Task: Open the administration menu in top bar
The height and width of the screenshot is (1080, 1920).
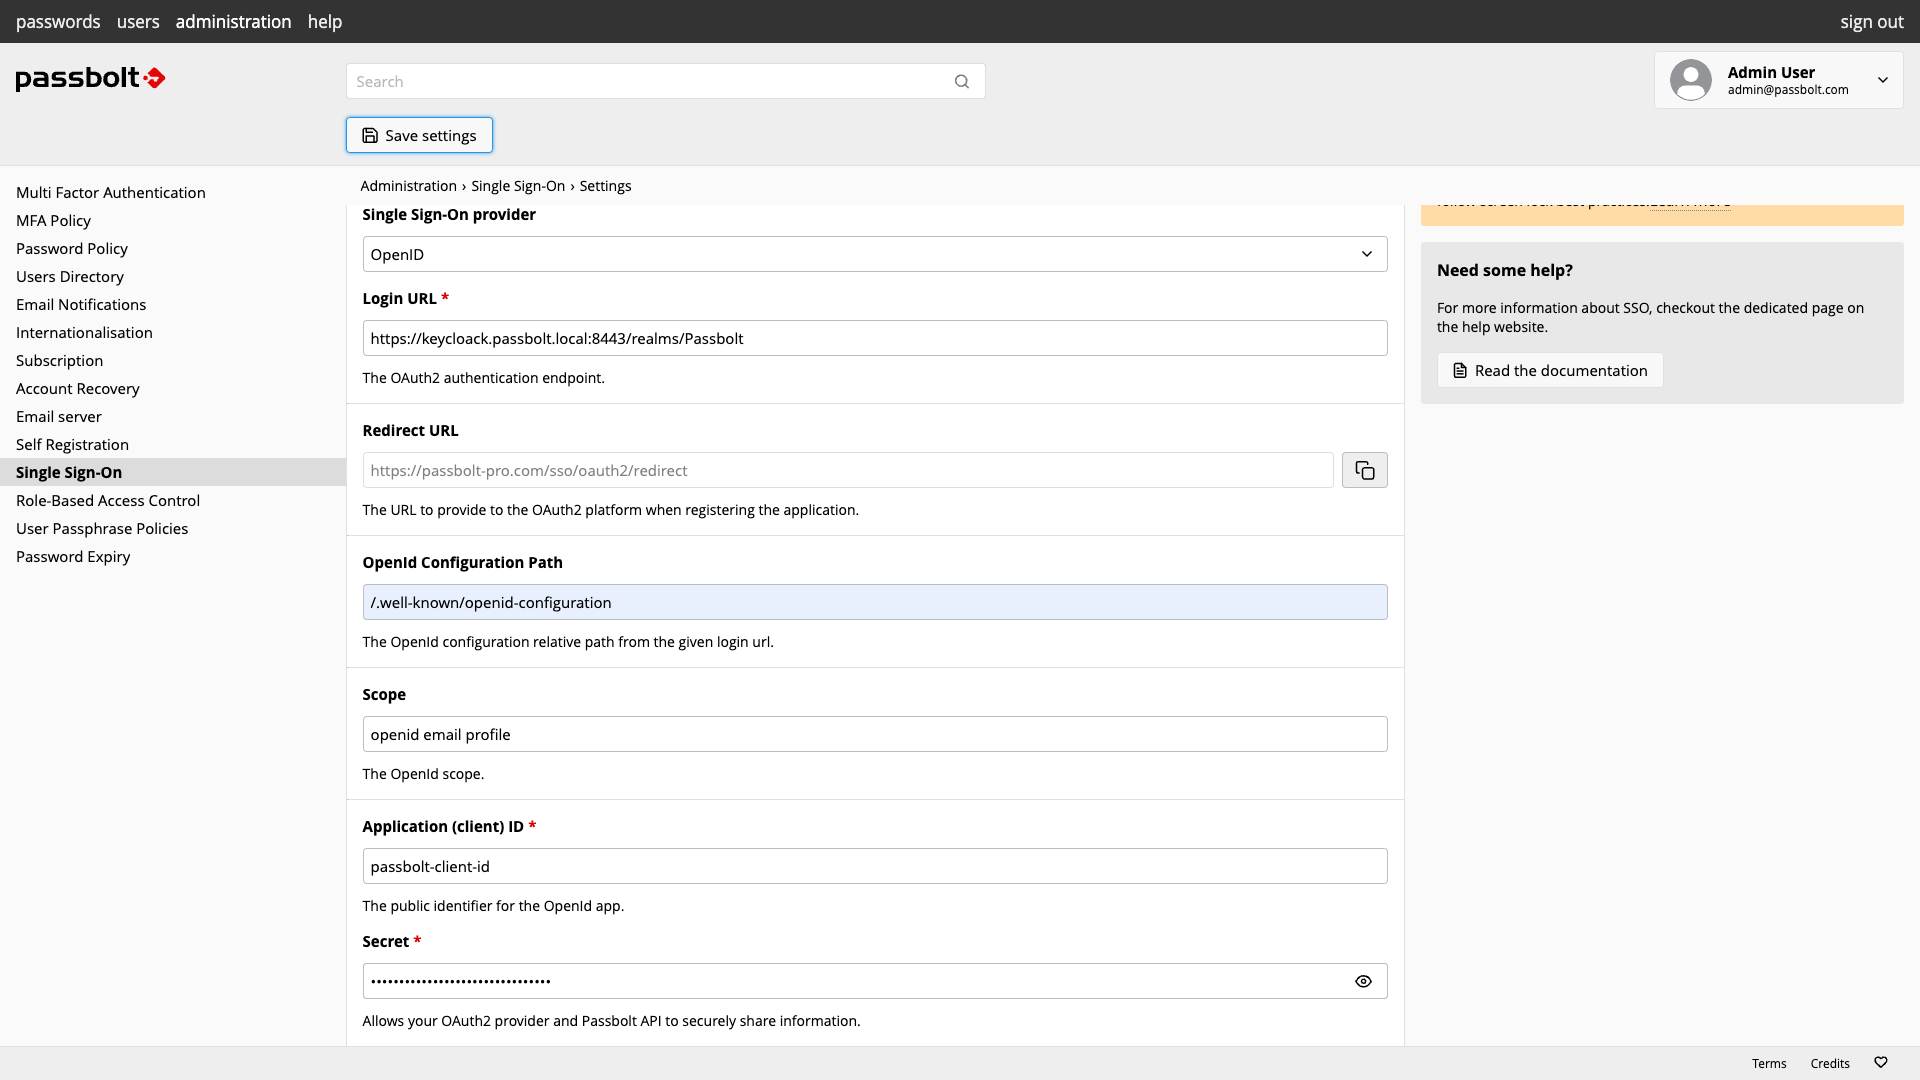Action: (x=233, y=21)
